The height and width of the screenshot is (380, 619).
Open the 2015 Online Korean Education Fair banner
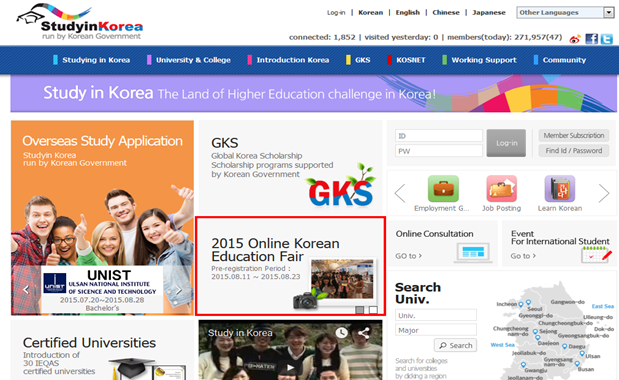(290, 266)
